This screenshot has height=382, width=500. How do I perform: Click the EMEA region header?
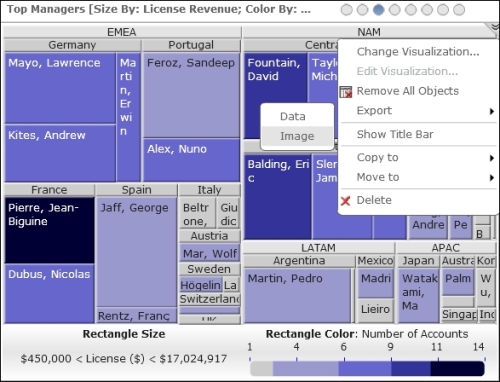(x=122, y=32)
